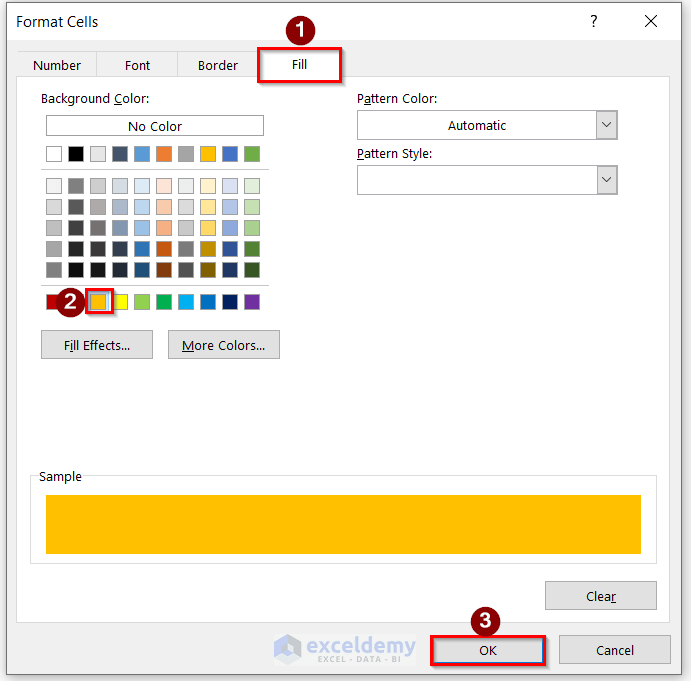Open the Fill Effects dialog
The image size is (691, 681).
[97, 345]
